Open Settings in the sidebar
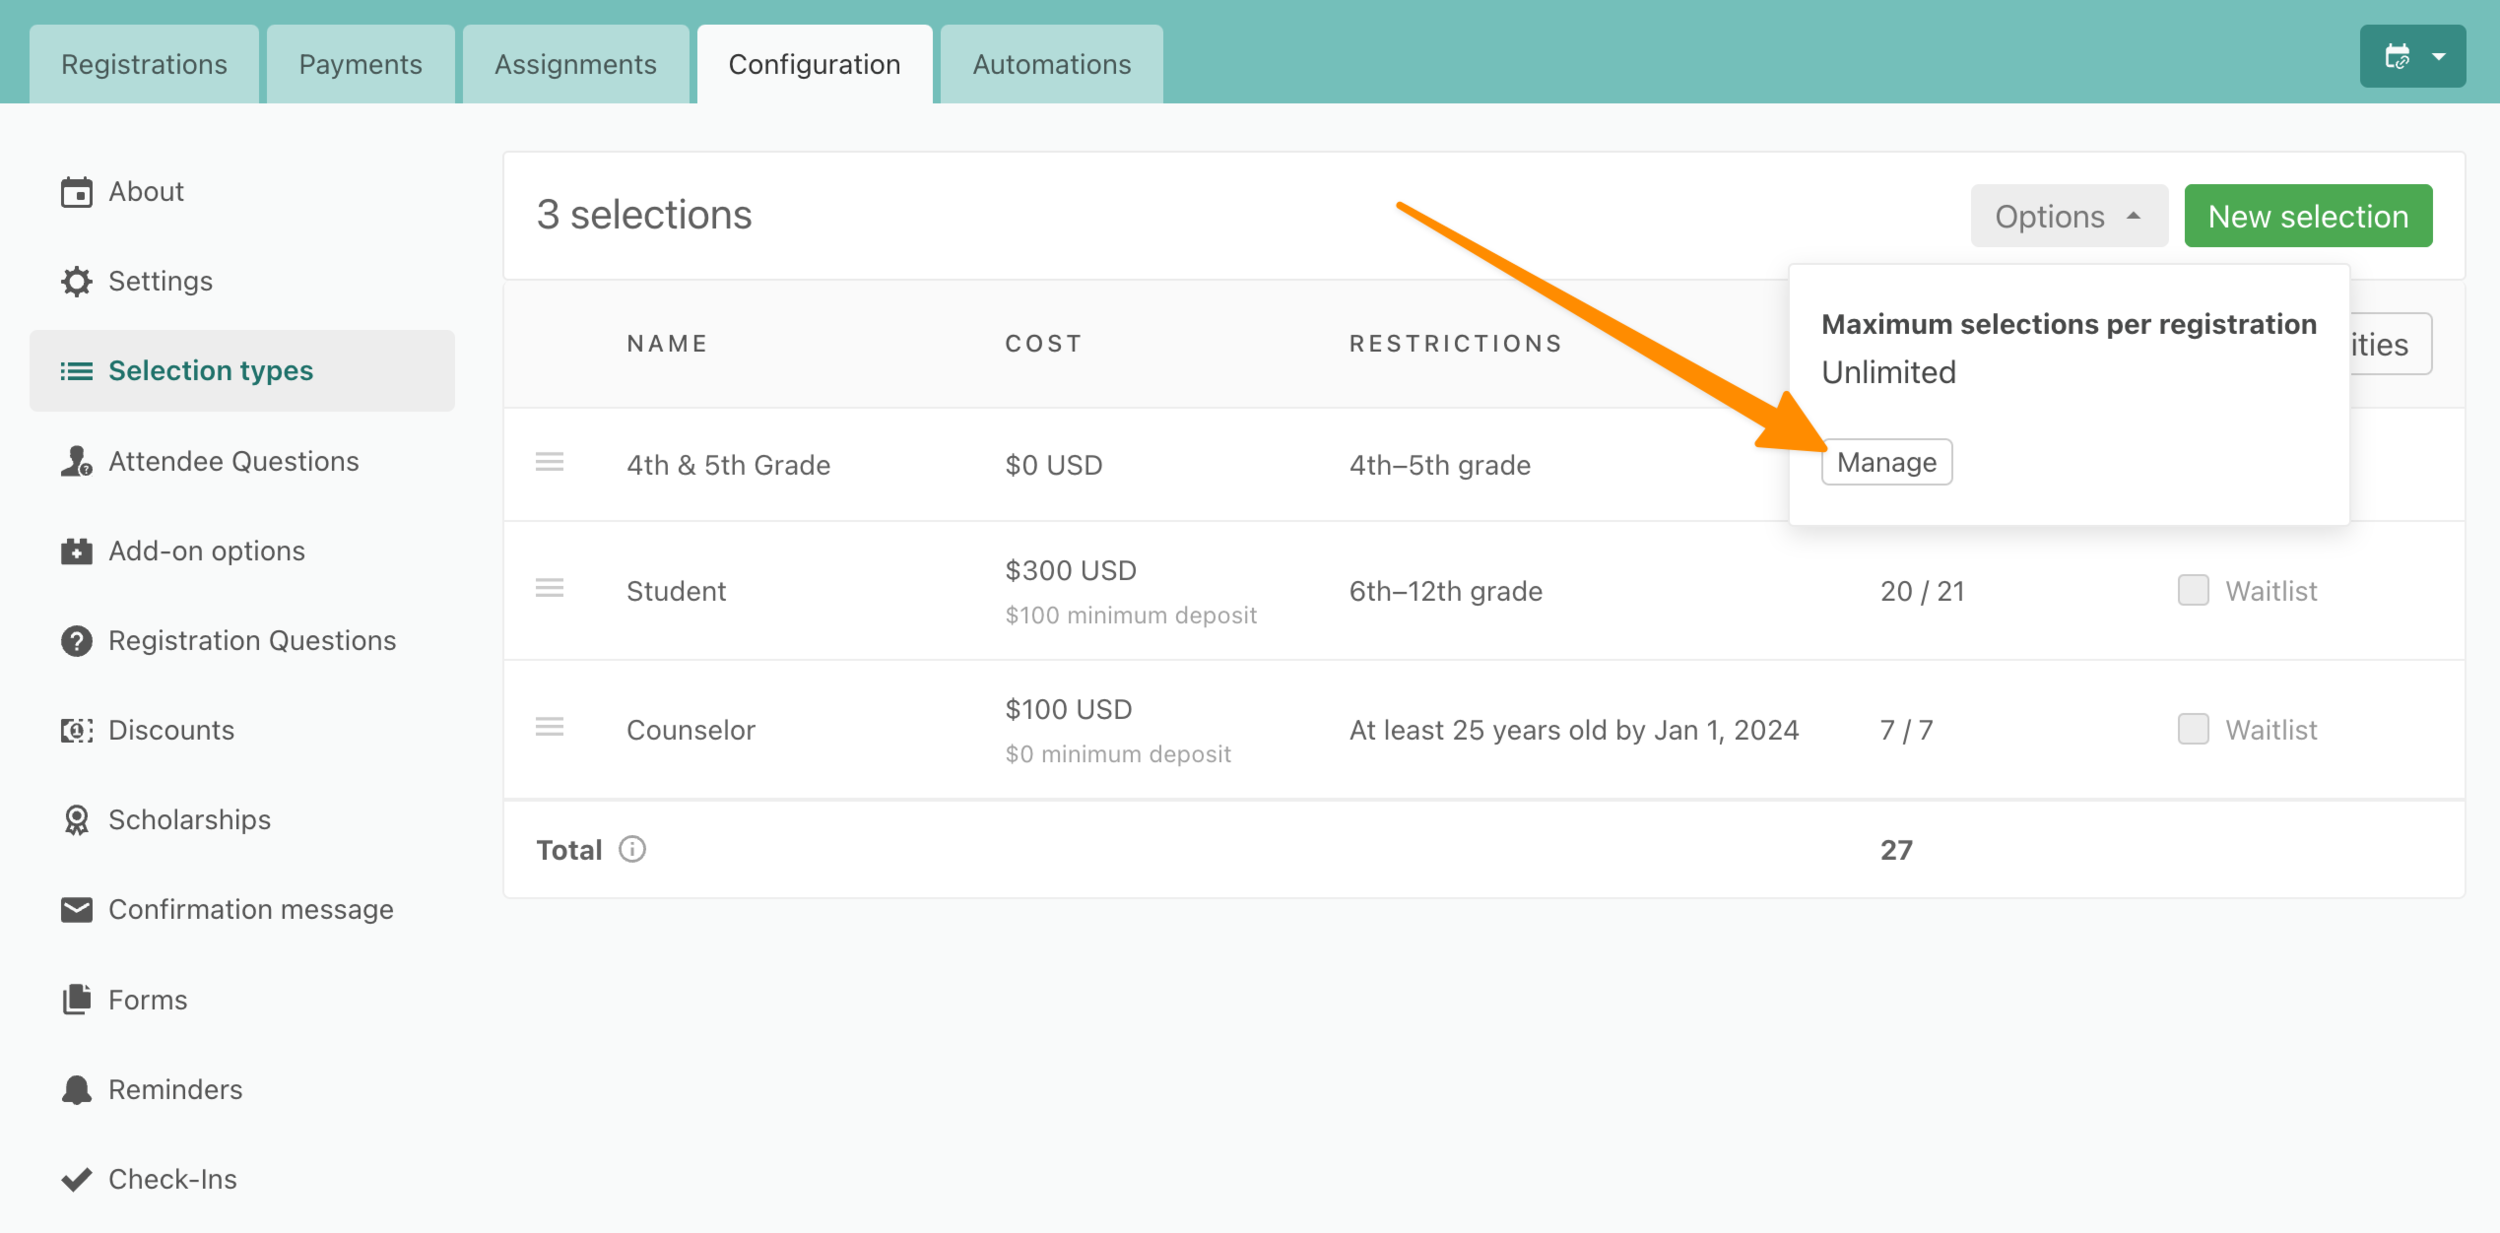Screen dimensions: 2500x1233 coord(242,281)
